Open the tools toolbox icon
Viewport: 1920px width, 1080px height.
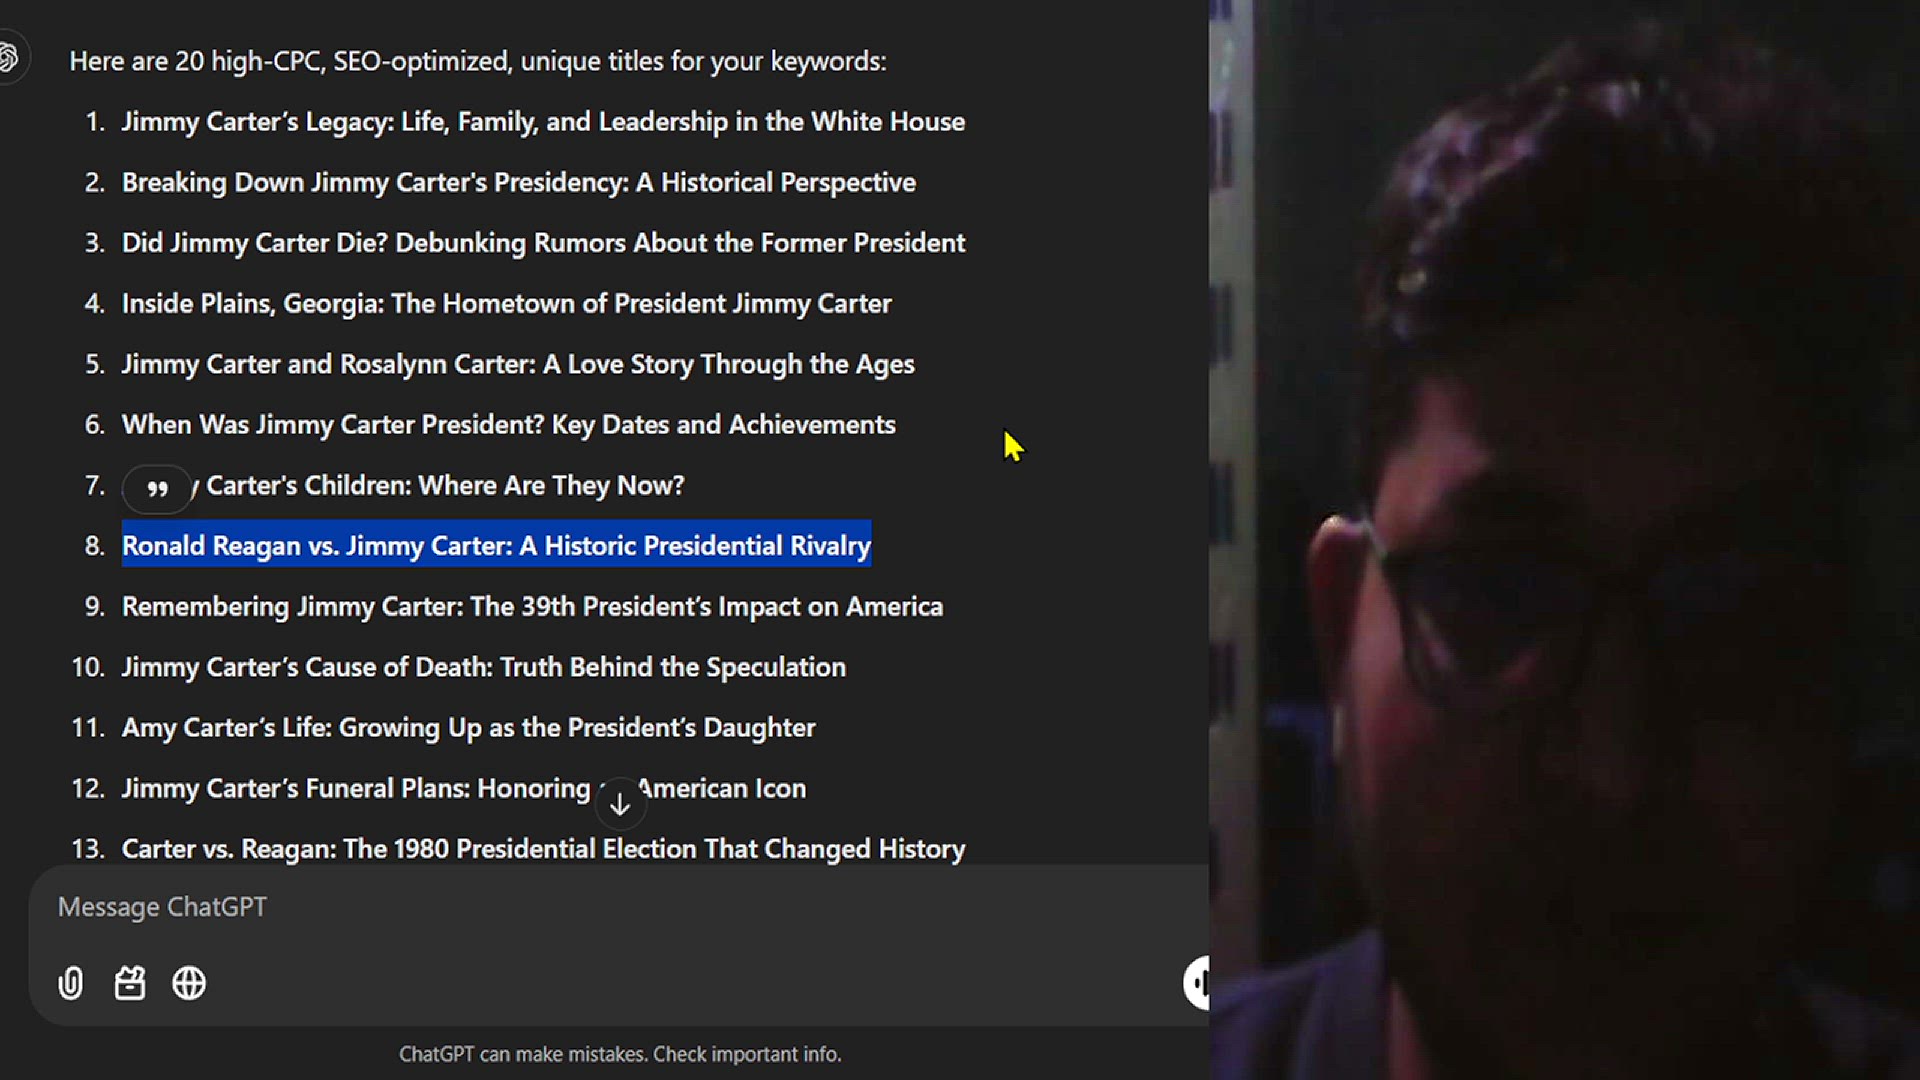[x=130, y=984]
